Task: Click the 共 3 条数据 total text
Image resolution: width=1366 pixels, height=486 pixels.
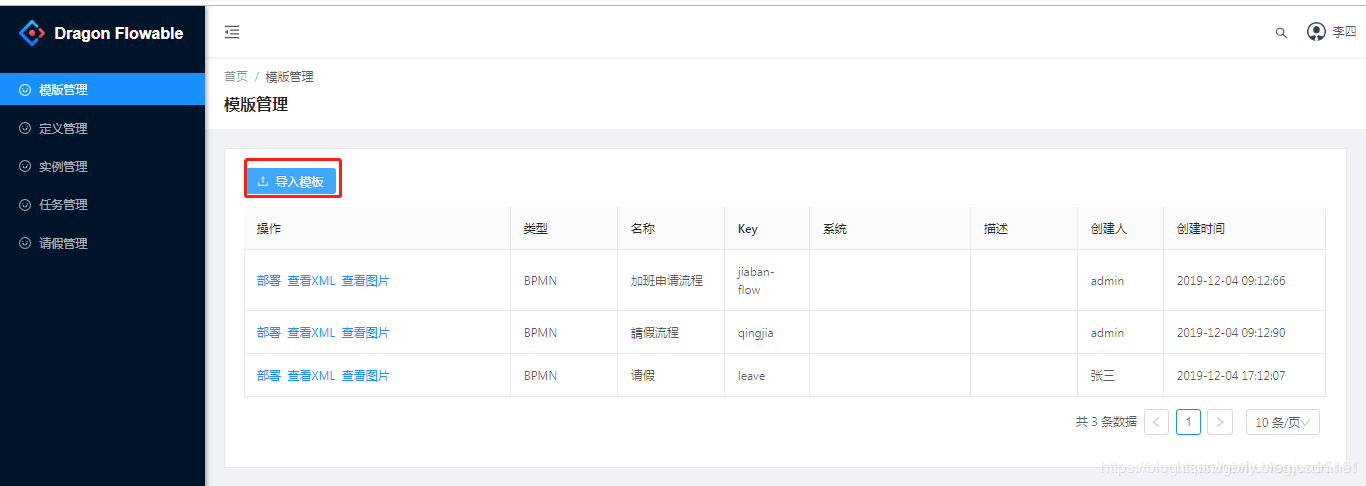Action: coord(1106,422)
